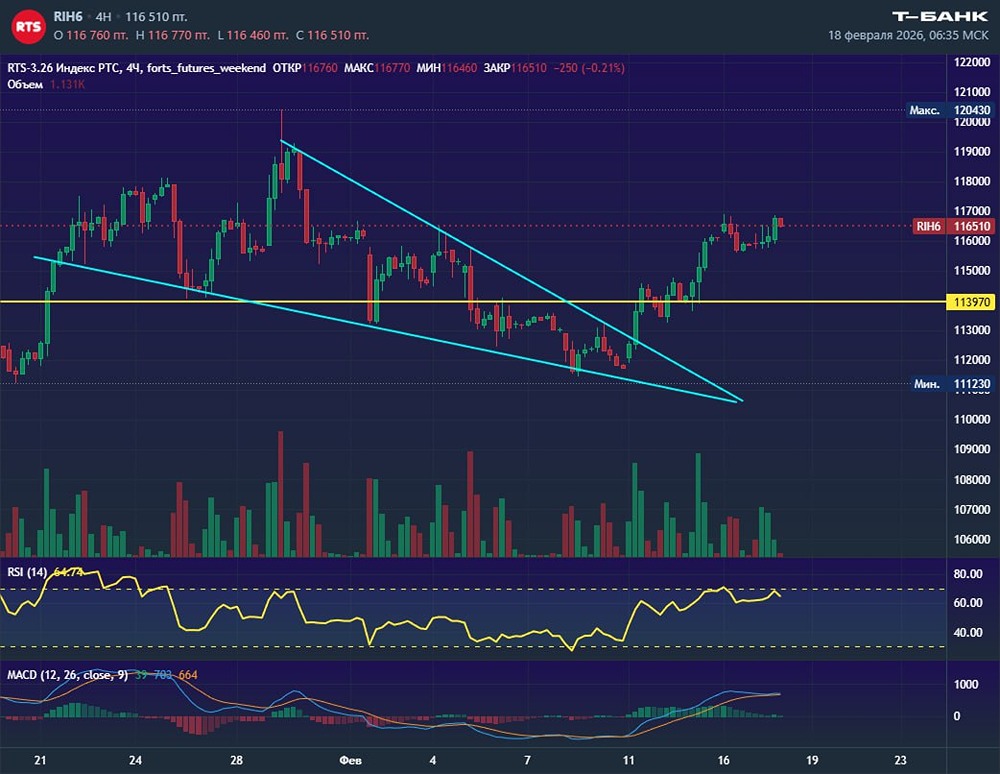Click the RSI 80.00 axis label
The height and width of the screenshot is (774, 1000).
coord(967,574)
